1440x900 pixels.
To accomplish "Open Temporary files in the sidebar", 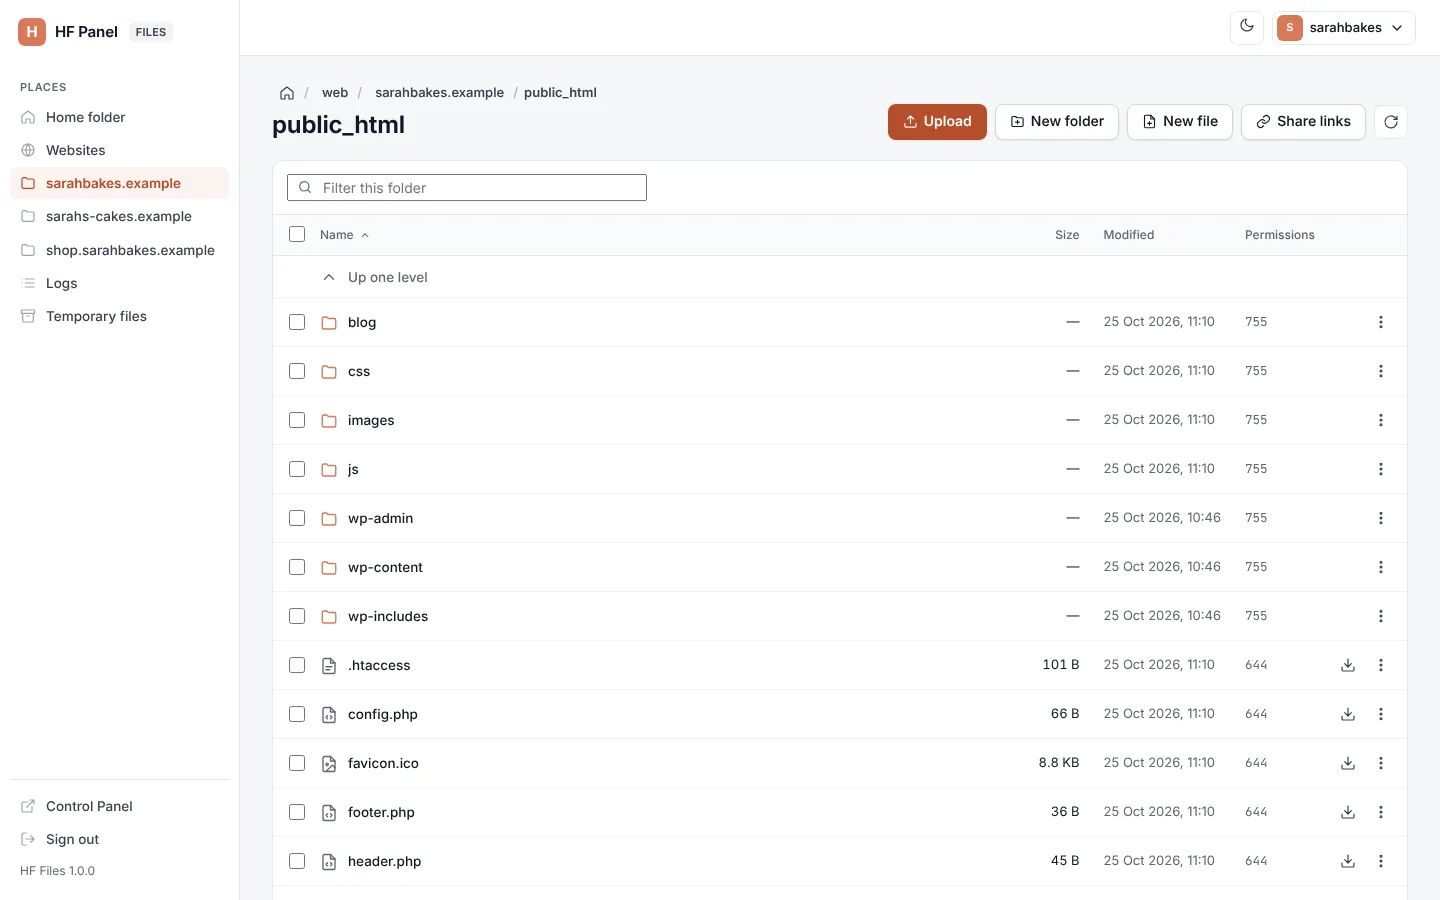I will point(119,316).
